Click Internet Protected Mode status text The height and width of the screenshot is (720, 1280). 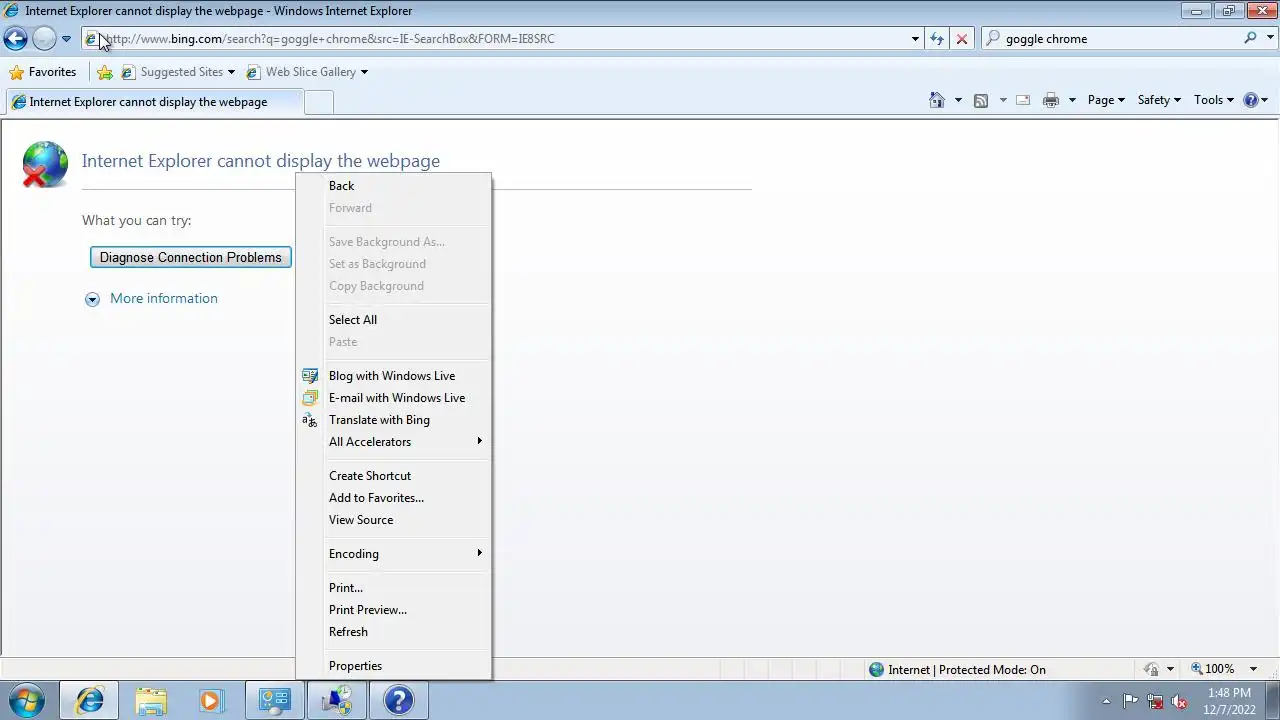coord(967,670)
